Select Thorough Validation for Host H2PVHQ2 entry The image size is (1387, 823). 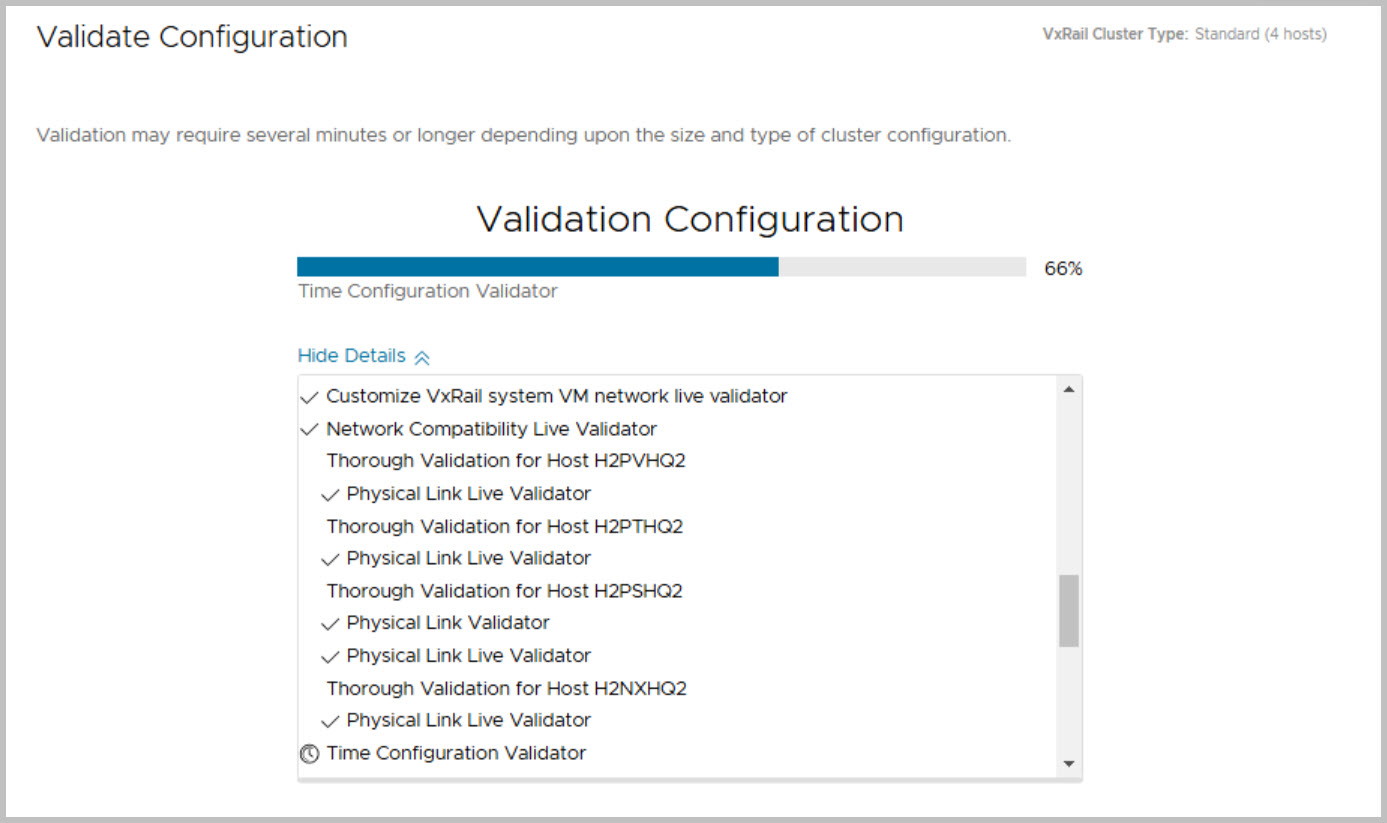(506, 461)
